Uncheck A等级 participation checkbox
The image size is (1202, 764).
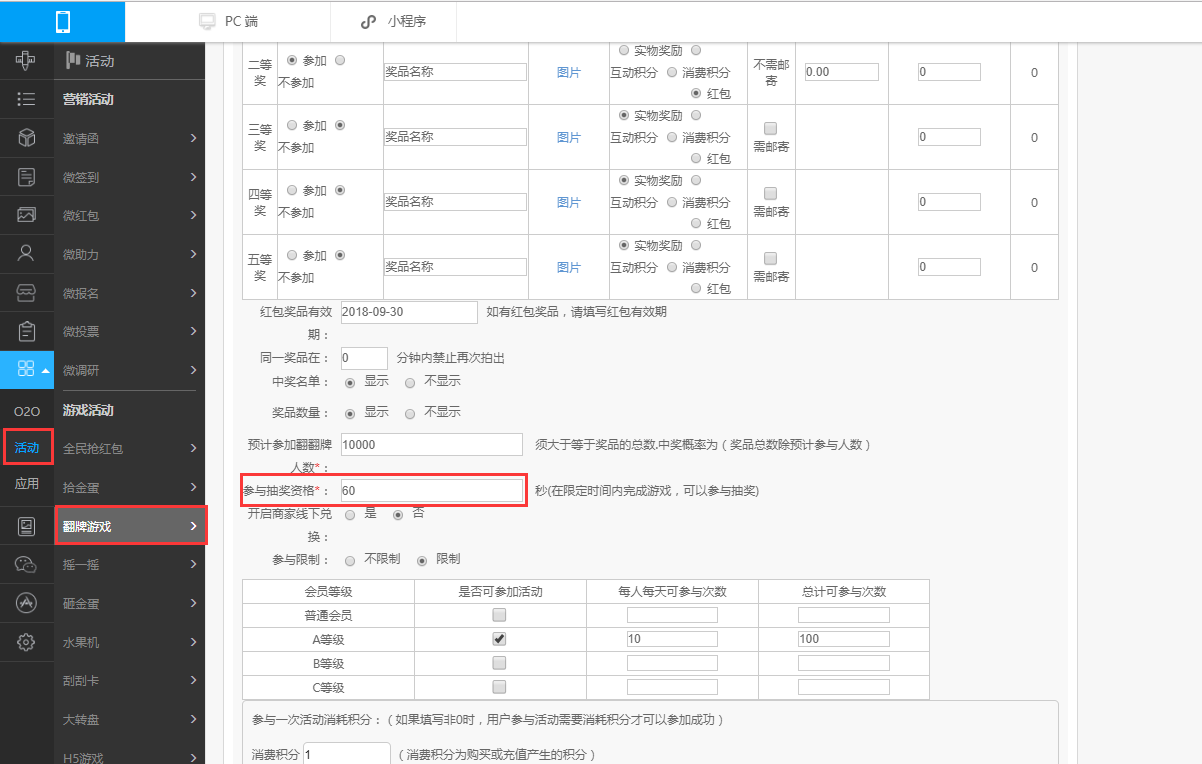[x=499, y=638]
